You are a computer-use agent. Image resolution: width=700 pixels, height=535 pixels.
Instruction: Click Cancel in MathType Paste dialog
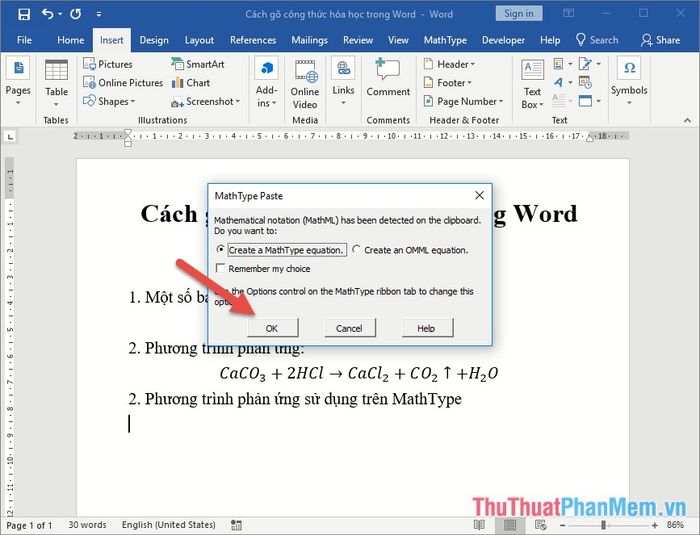click(349, 328)
